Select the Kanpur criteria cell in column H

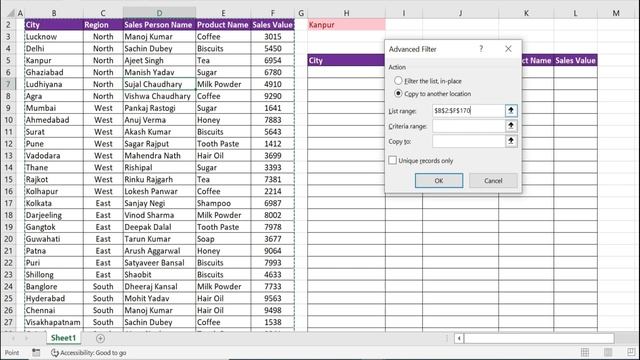346,24
